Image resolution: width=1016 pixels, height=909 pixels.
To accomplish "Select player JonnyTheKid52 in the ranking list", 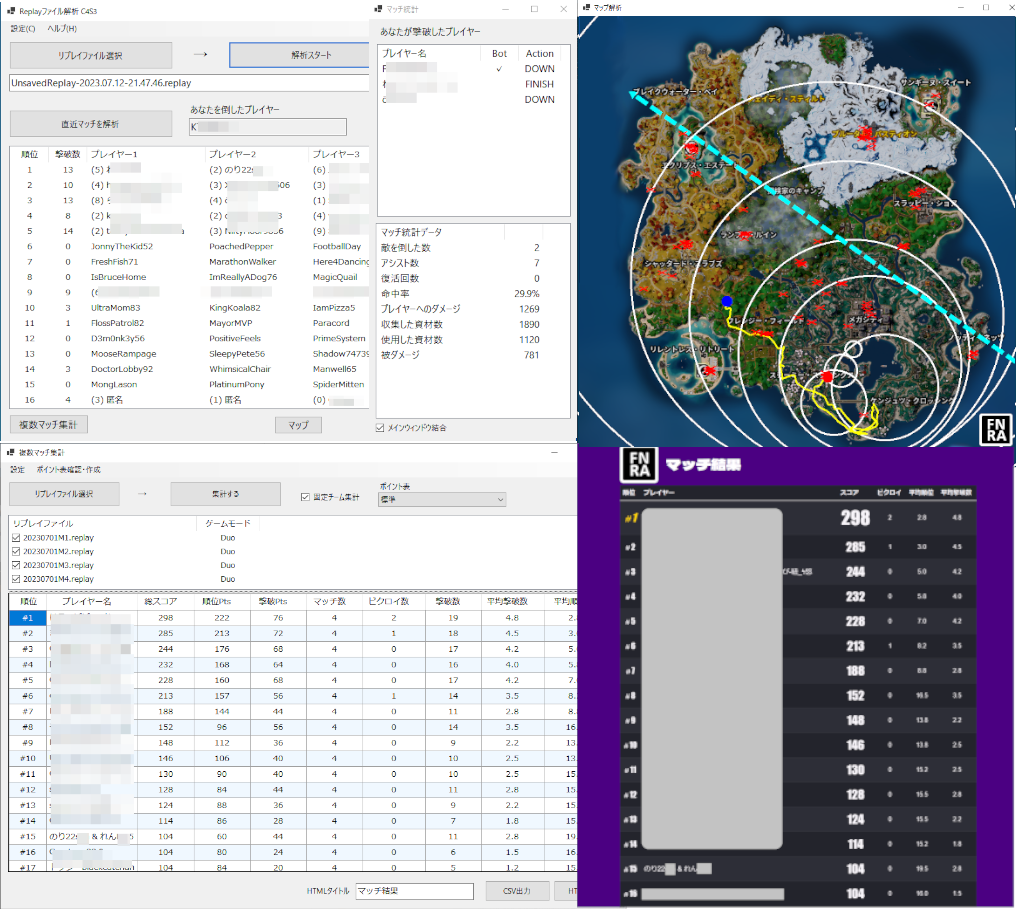I will (122, 246).
